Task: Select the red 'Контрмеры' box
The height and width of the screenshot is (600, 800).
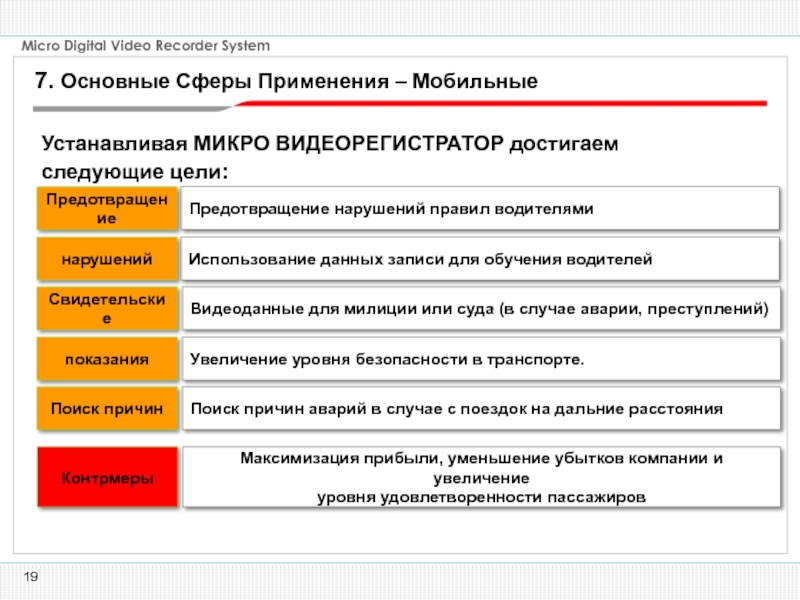Action: point(107,477)
